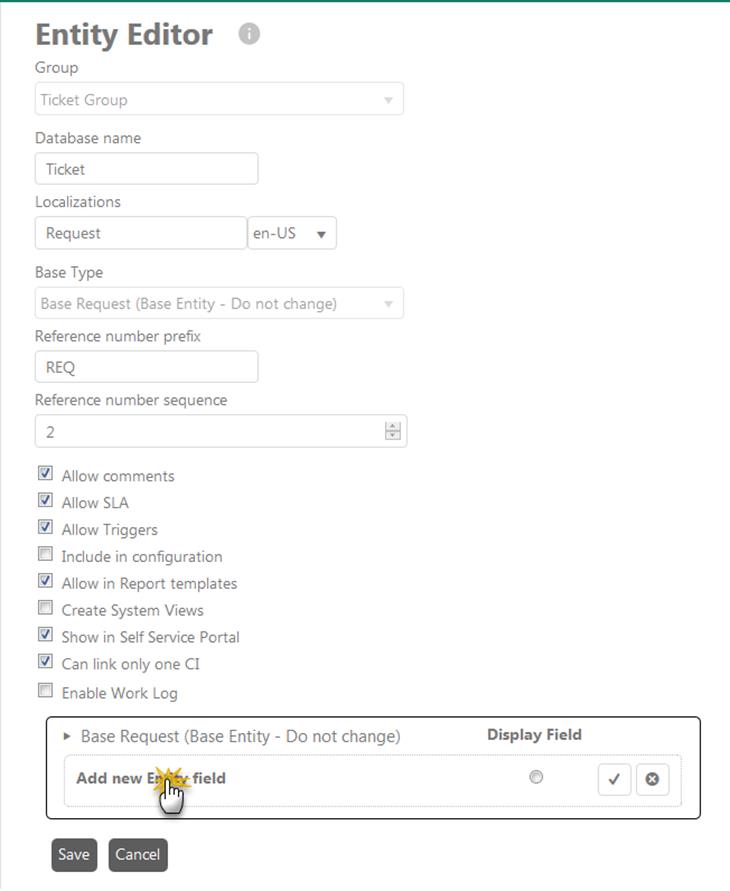The height and width of the screenshot is (891, 730).
Task: Click the Database name input field
Action: 146,169
